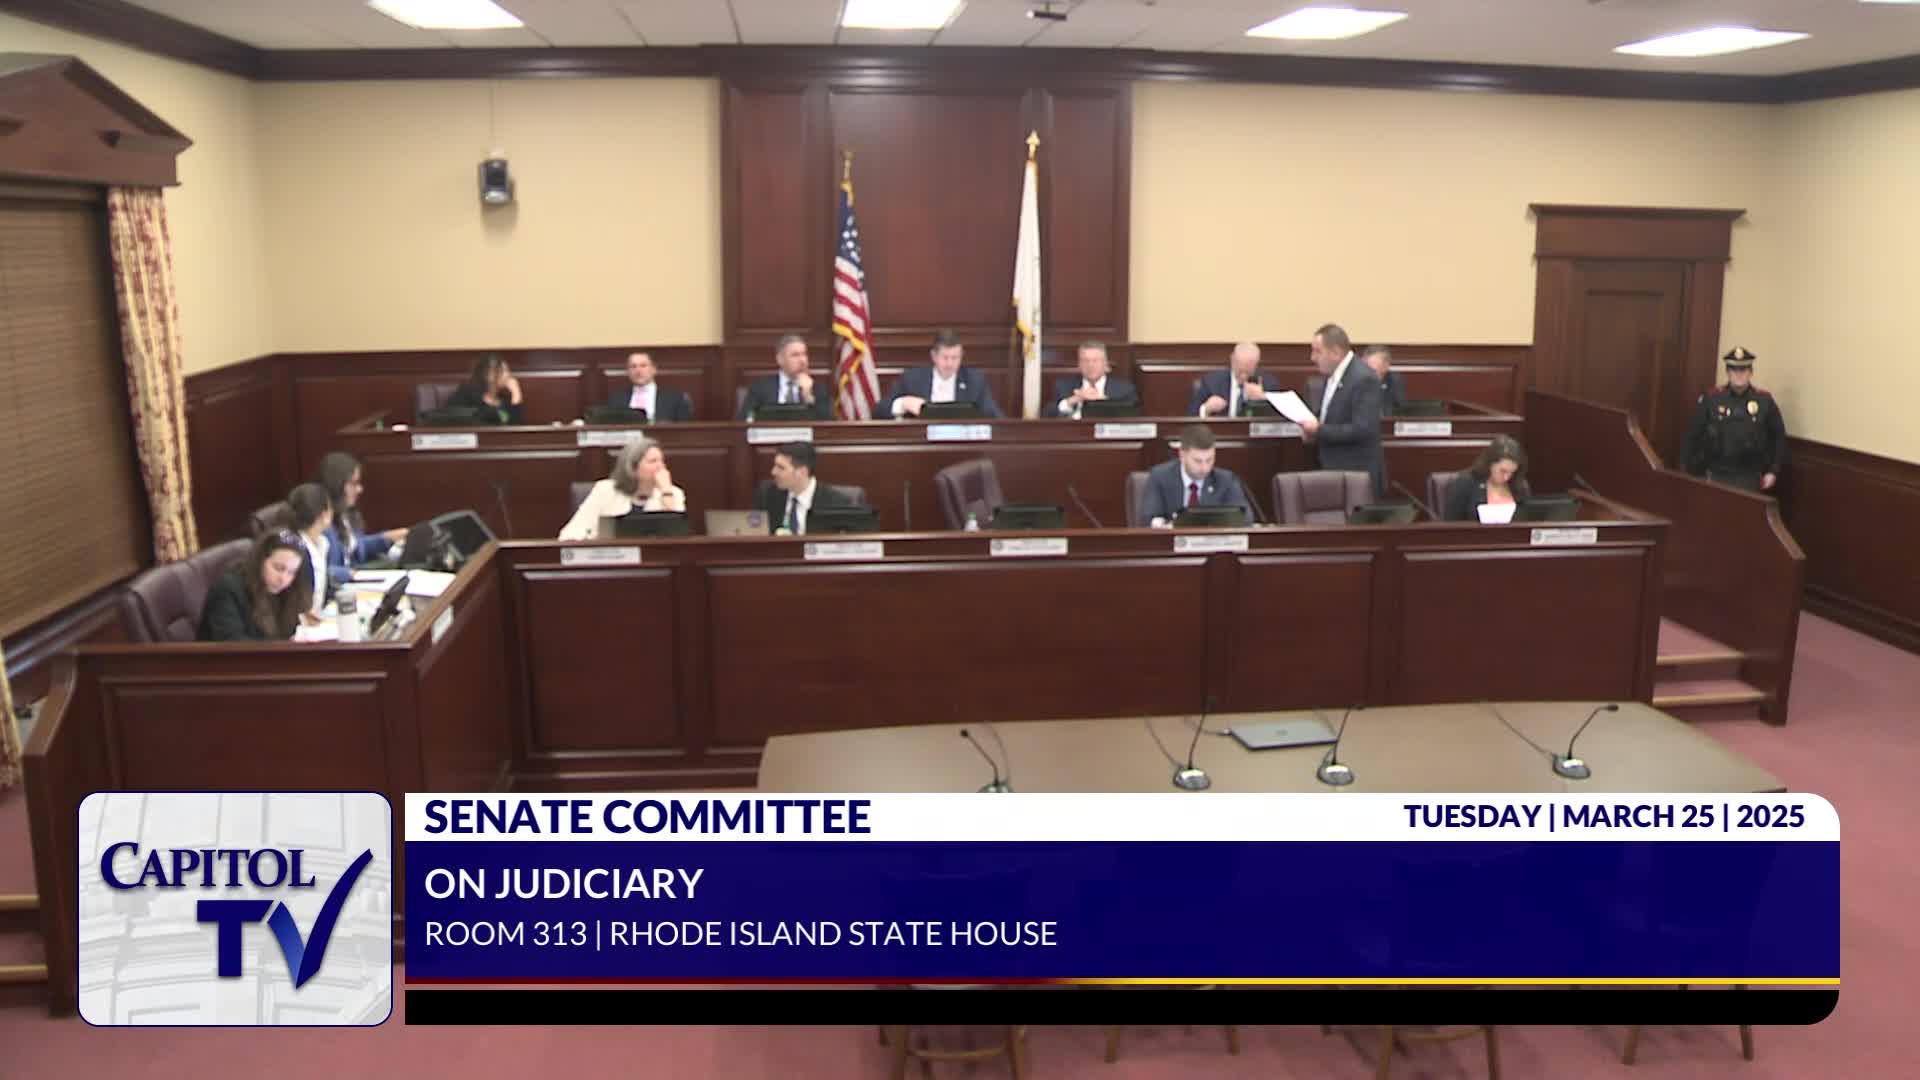Click the empty chair in the front row center
1920x1080 pixels.
[x=967, y=492]
